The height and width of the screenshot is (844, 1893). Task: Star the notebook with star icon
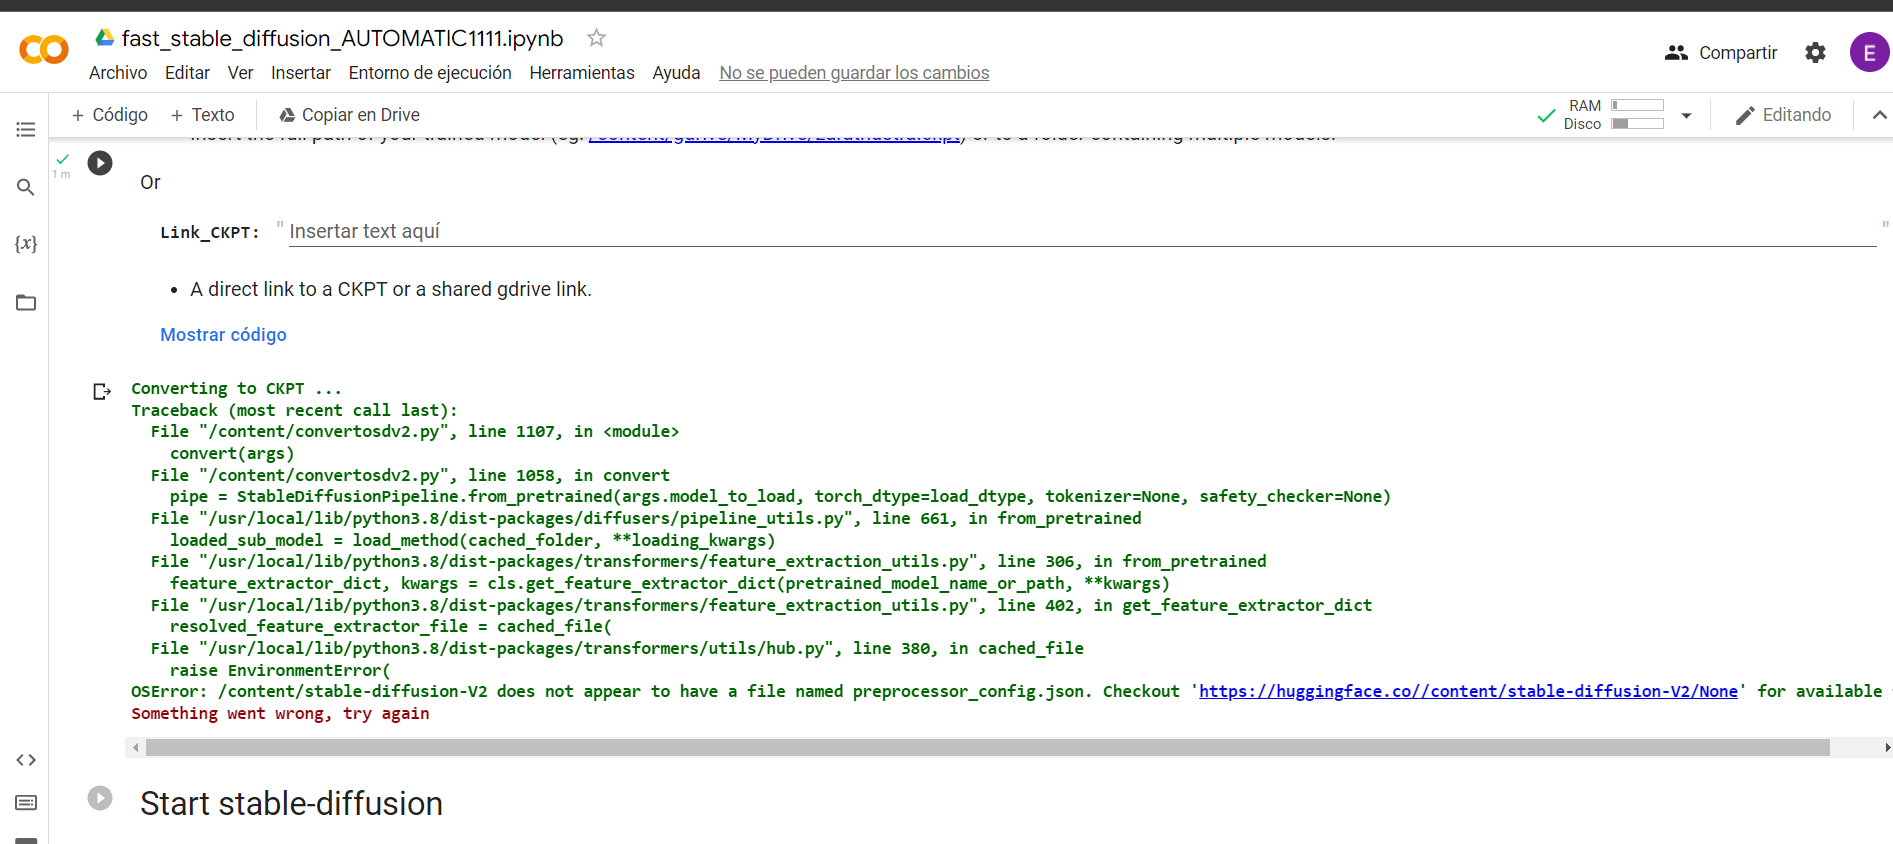tap(596, 38)
